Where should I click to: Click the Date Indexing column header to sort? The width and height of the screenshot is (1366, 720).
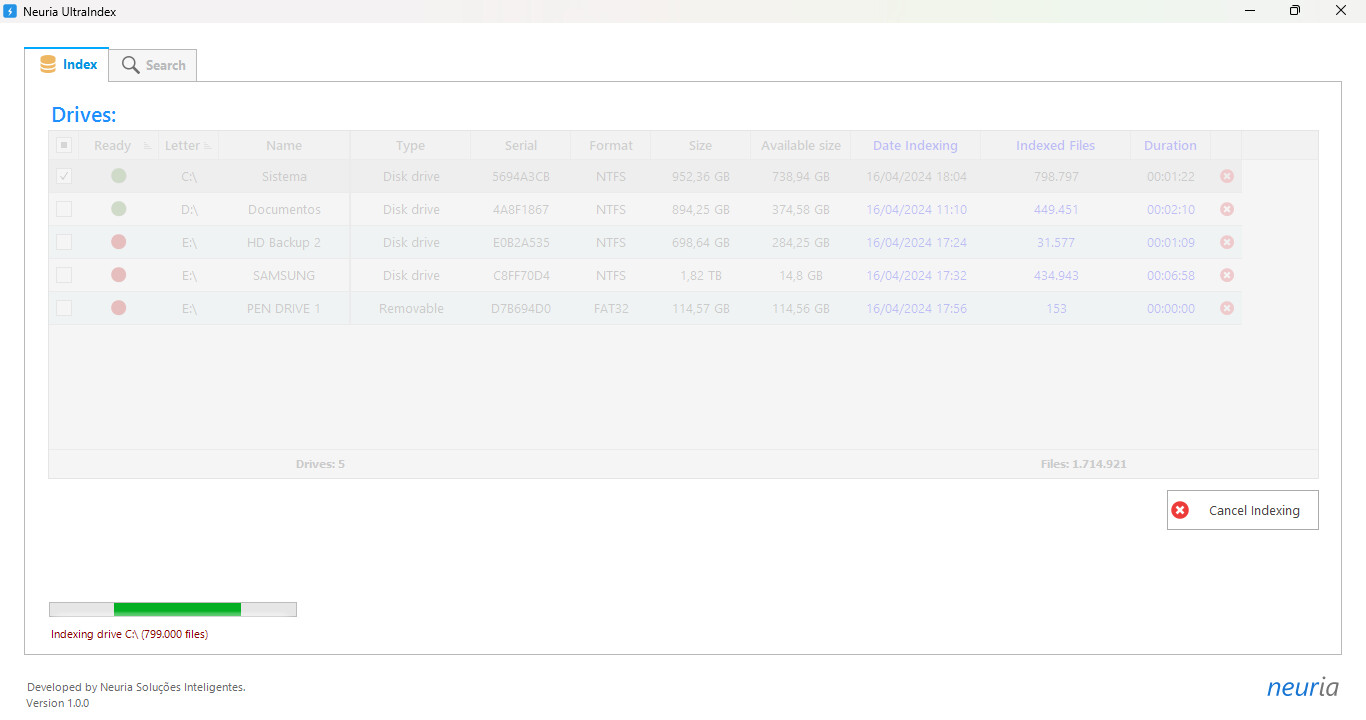(x=915, y=144)
